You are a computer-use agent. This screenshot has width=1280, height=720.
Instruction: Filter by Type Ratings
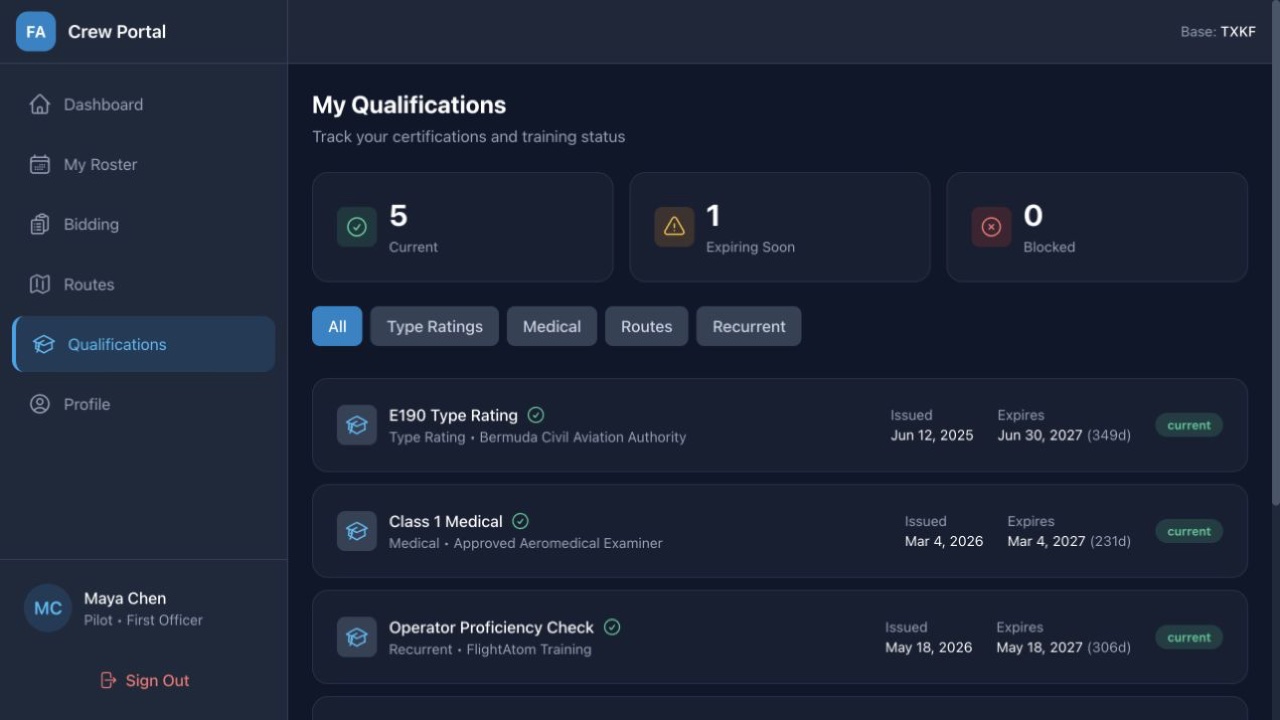click(434, 326)
